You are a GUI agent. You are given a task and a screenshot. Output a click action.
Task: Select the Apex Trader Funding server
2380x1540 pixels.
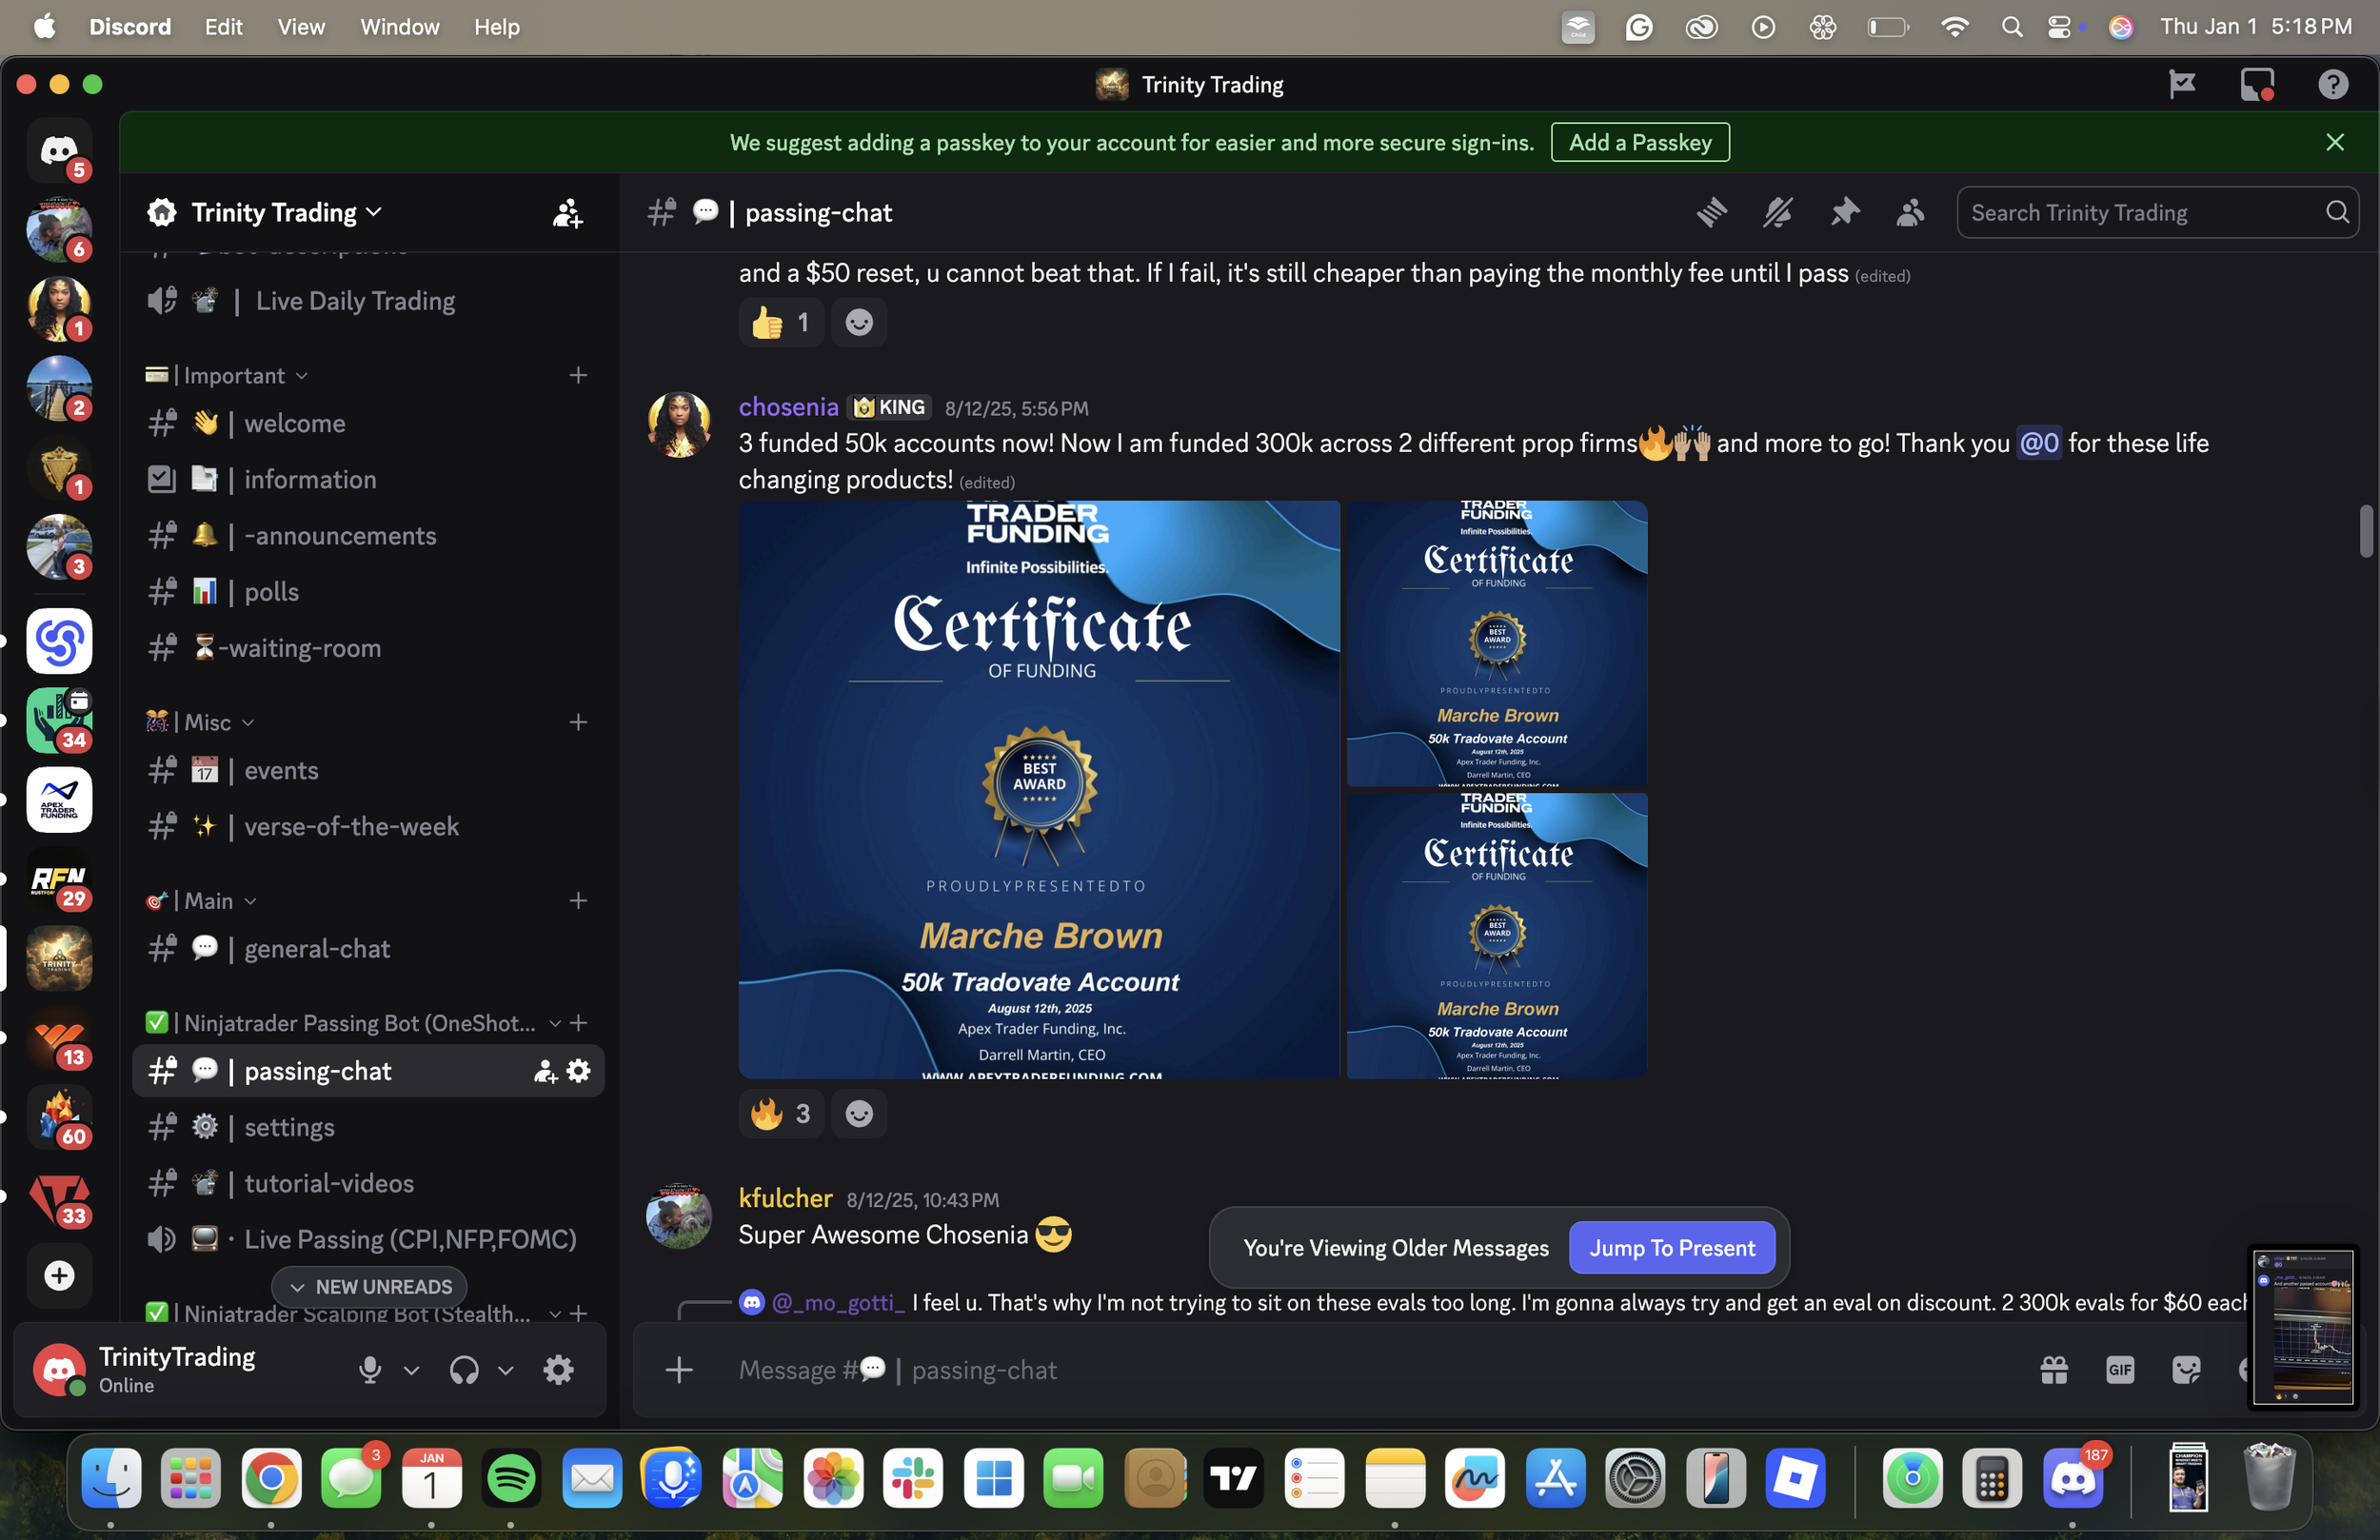tap(58, 799)
